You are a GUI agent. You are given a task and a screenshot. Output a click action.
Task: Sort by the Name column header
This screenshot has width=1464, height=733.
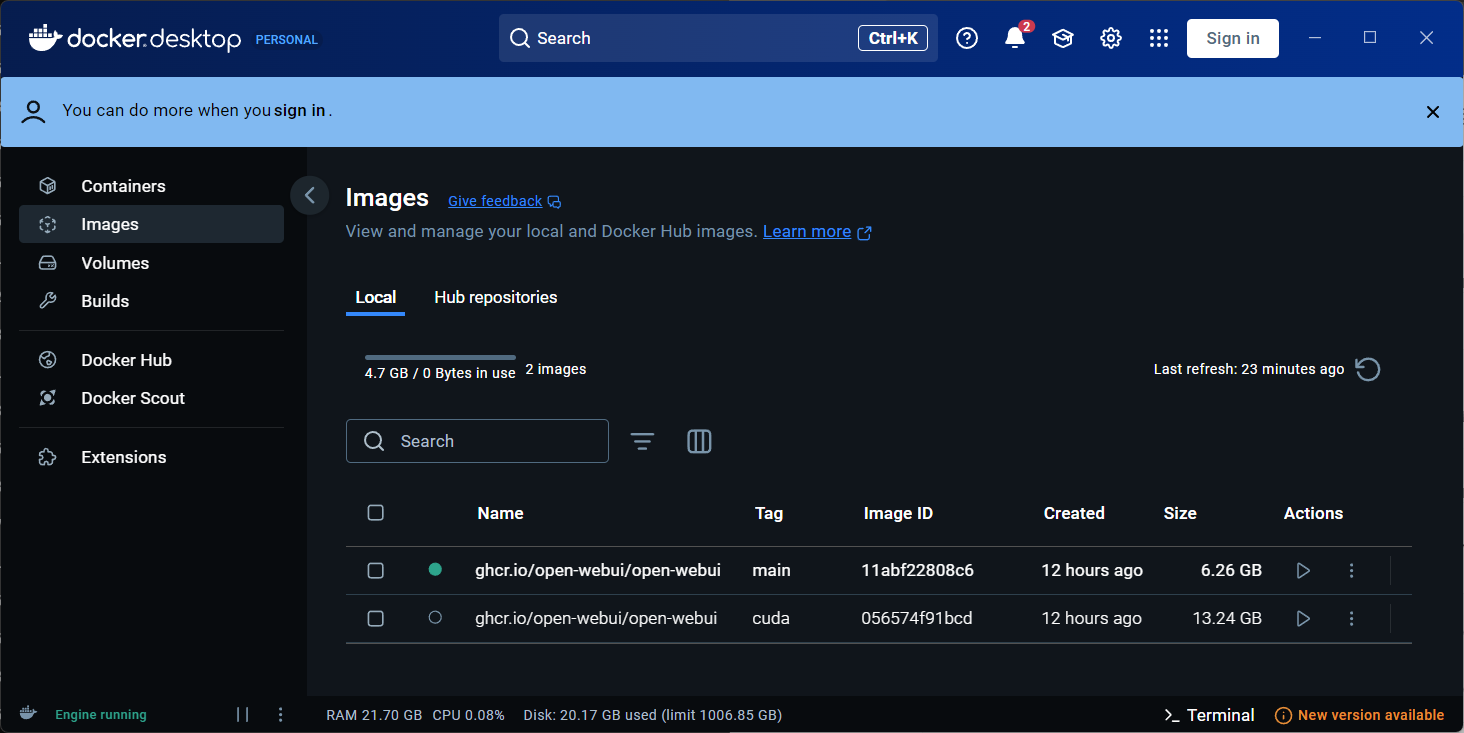[500, 513]
